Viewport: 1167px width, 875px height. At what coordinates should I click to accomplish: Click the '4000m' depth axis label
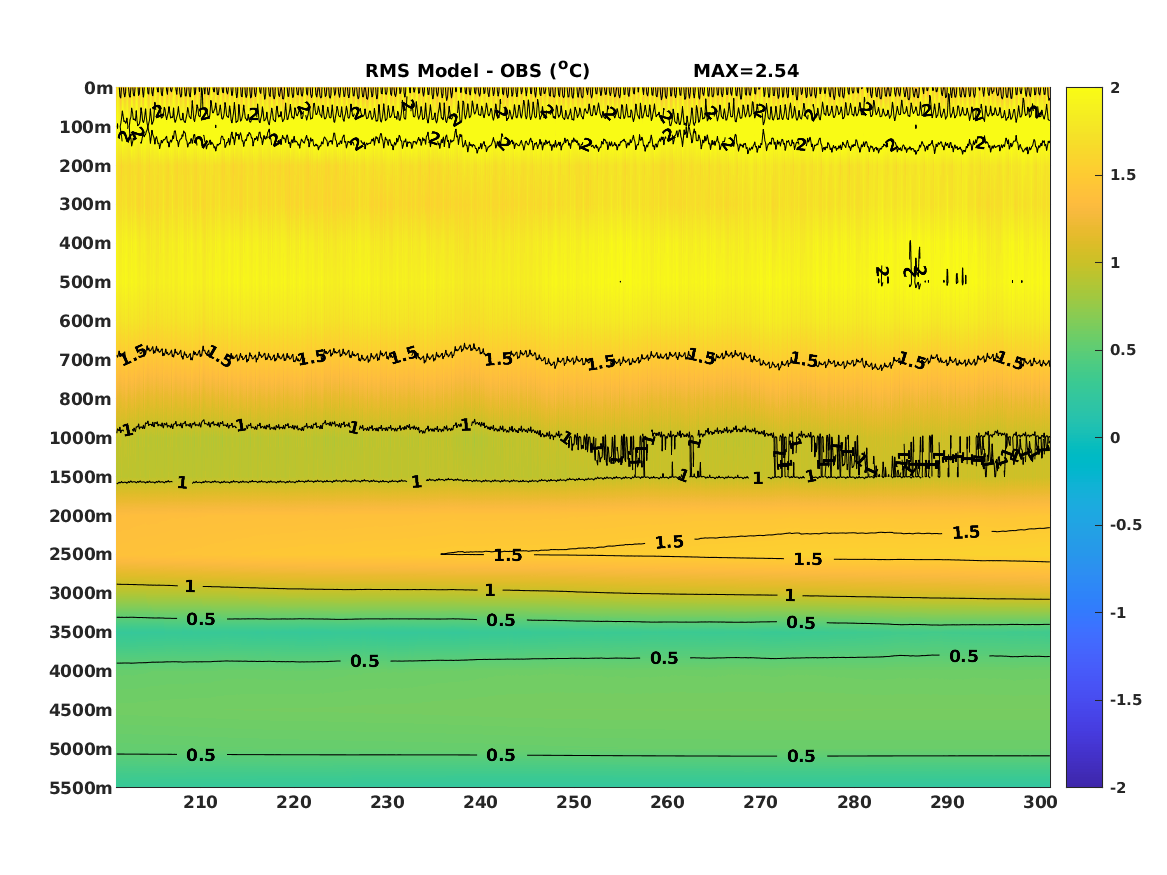(81, 671)
